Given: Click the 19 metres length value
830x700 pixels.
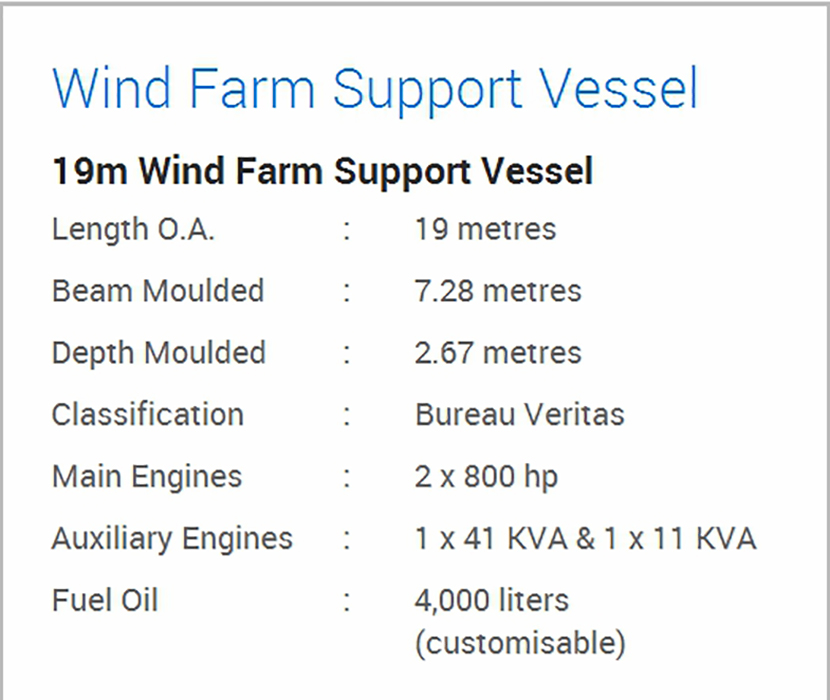Looking at the screenshot, I should pyautogui.click(x=485, y=229).
